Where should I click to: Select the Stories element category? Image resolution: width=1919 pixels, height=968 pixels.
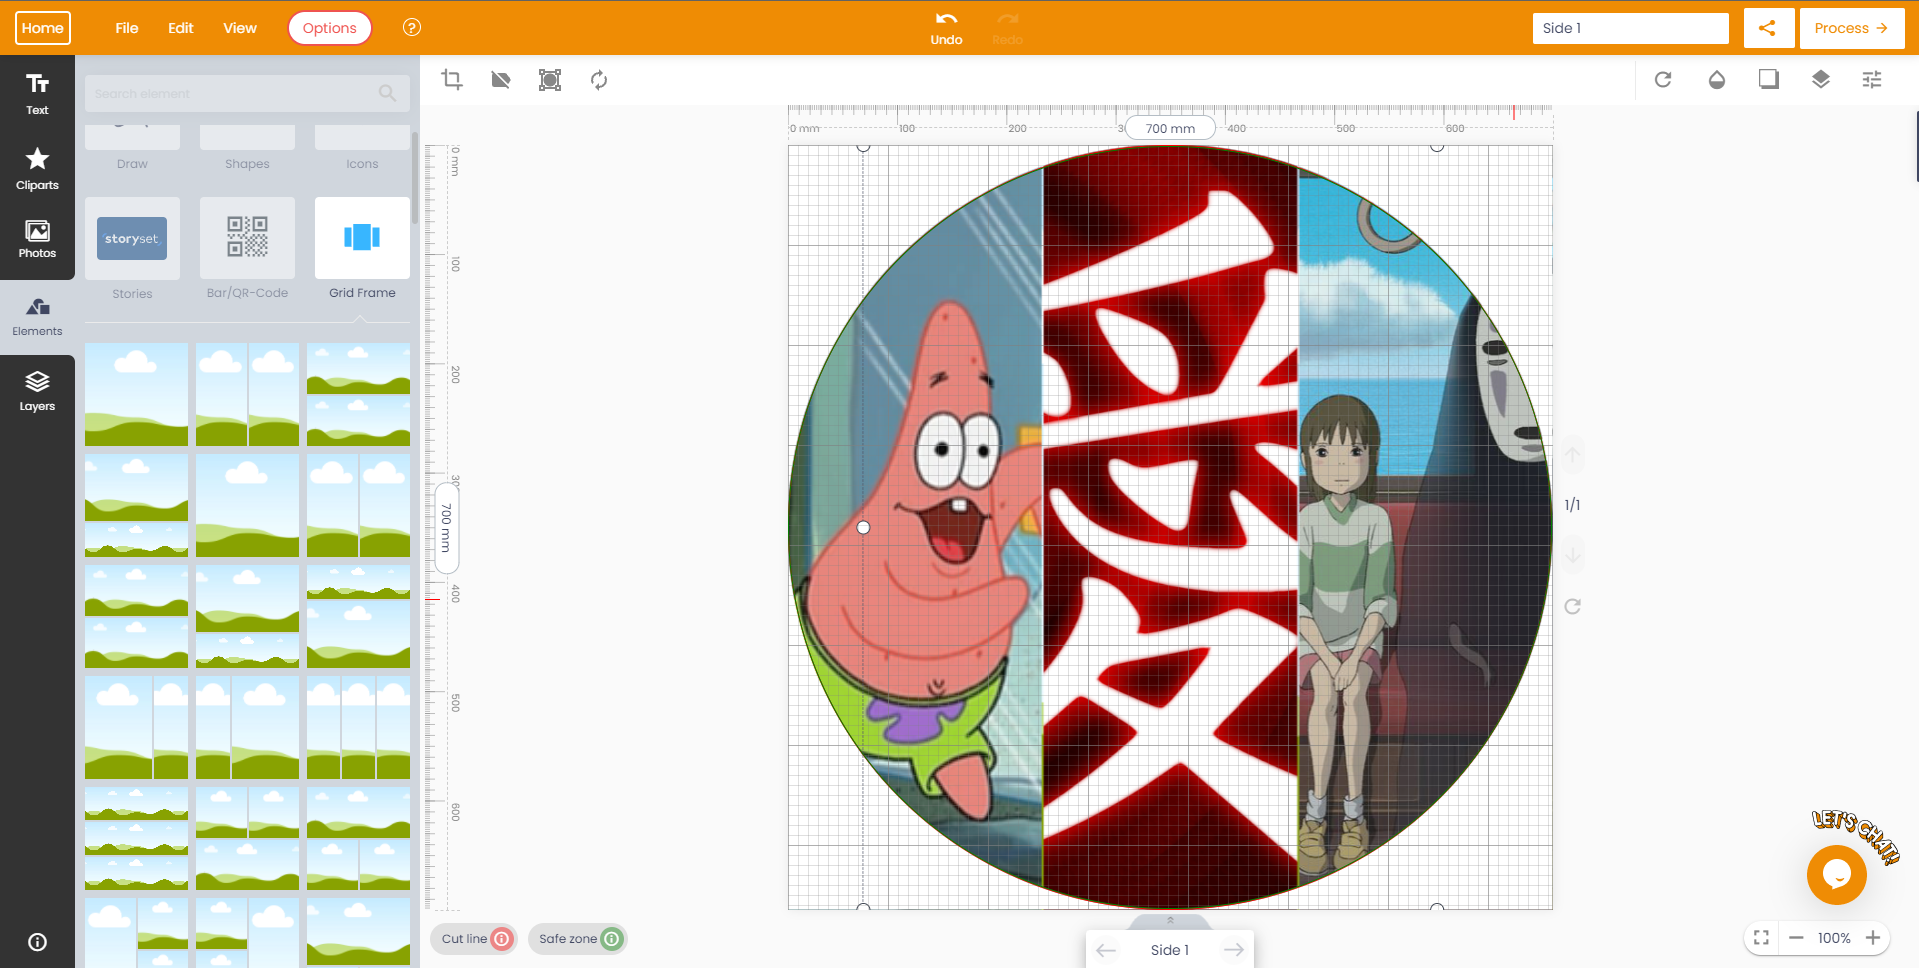[x=132, y=250]
